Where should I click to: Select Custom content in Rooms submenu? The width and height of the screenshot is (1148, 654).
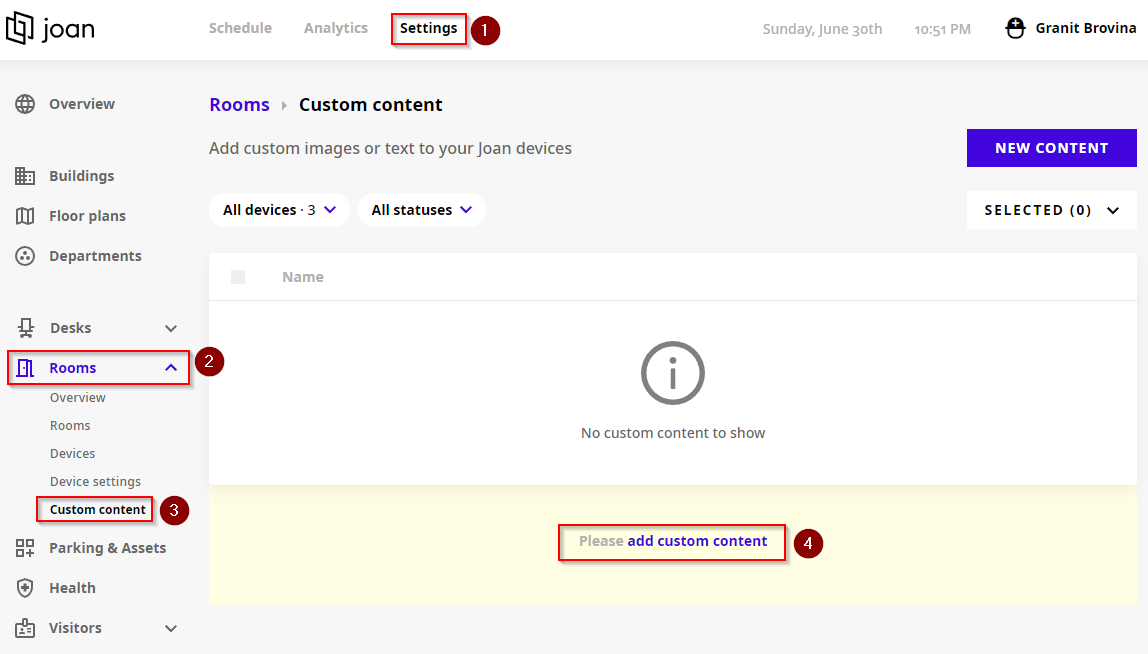(x=97, y=510)
